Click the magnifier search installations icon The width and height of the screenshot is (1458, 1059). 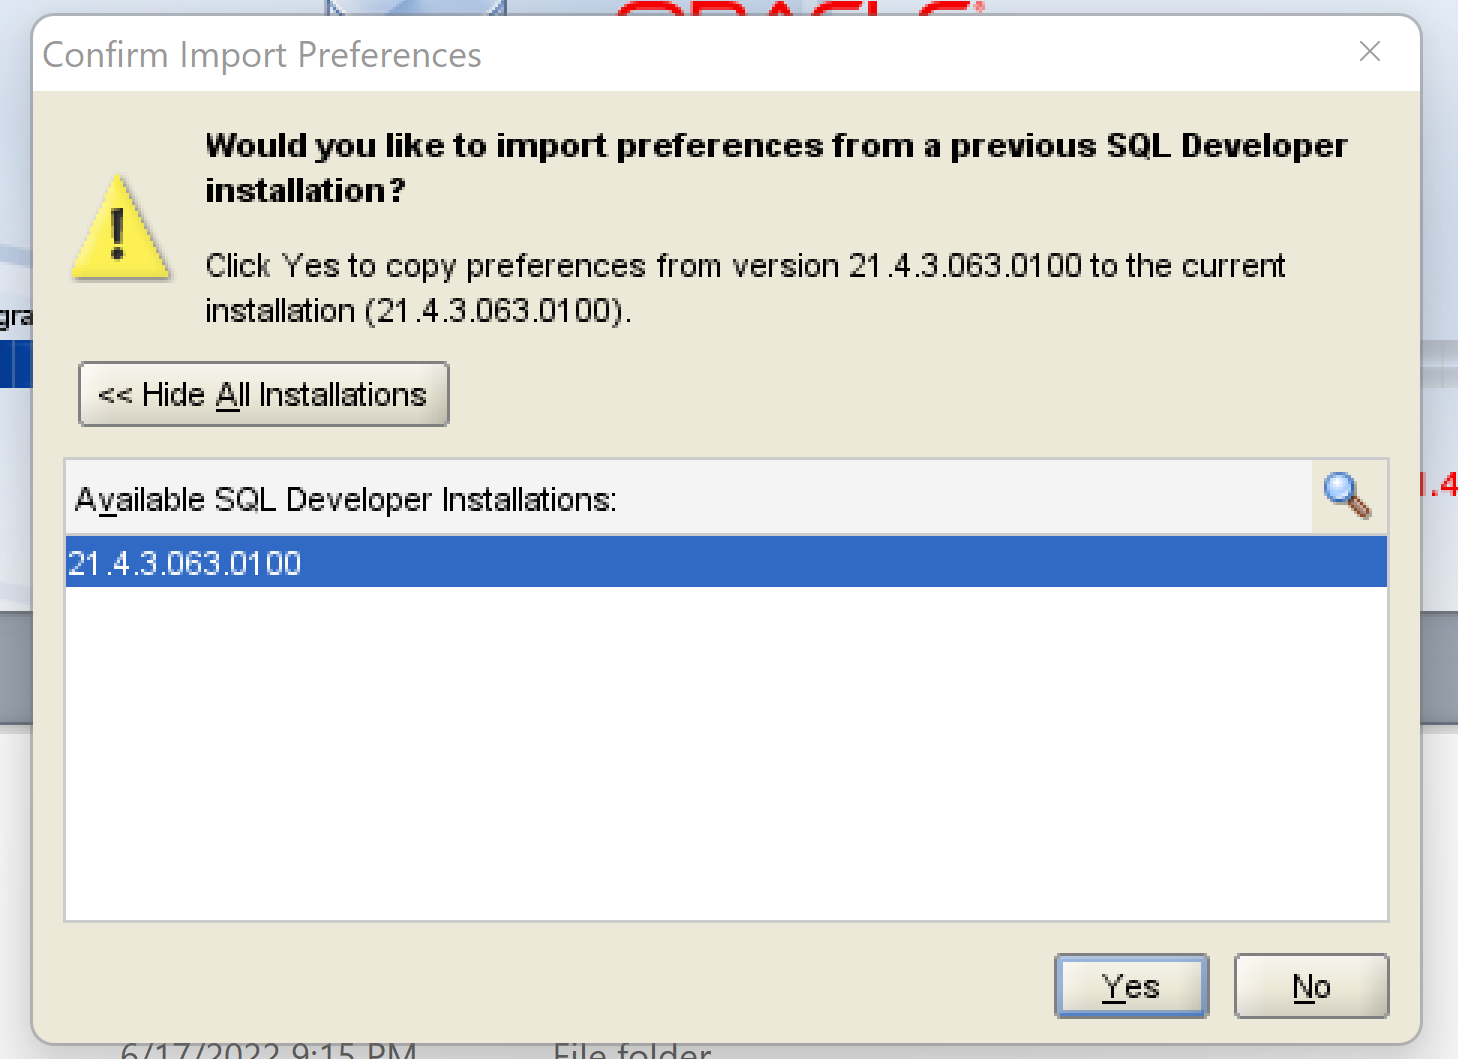1347,496
